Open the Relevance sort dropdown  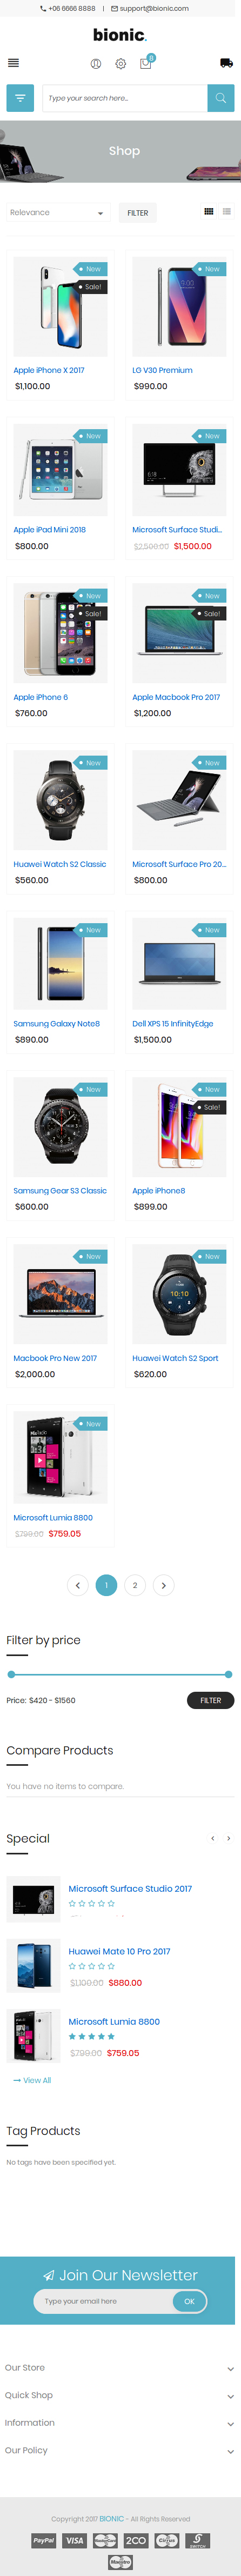57,213
